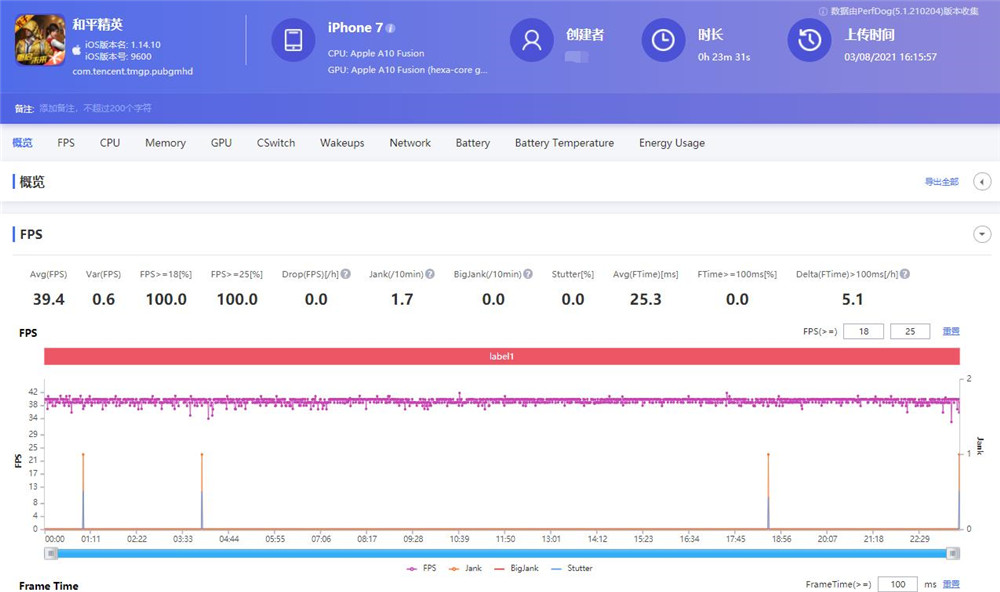Image resolution: width=1000 pixels, height=592 pixels.
Task: Click the FPS threshold field showing 18
Action: pos(863,331)
